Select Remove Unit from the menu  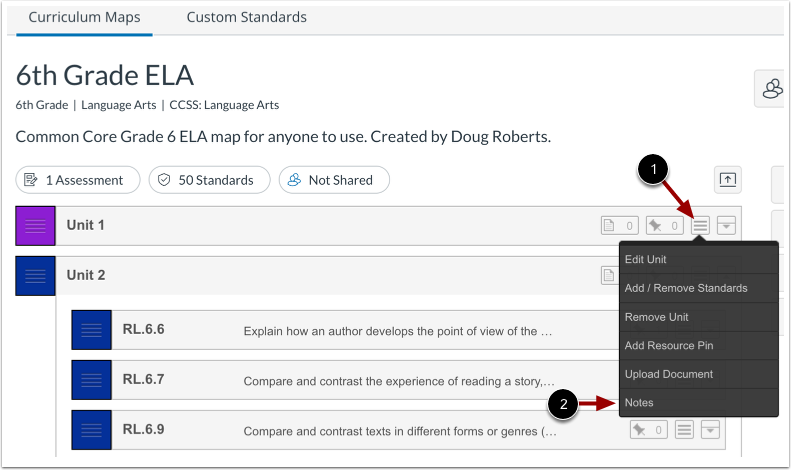point(656,317)
